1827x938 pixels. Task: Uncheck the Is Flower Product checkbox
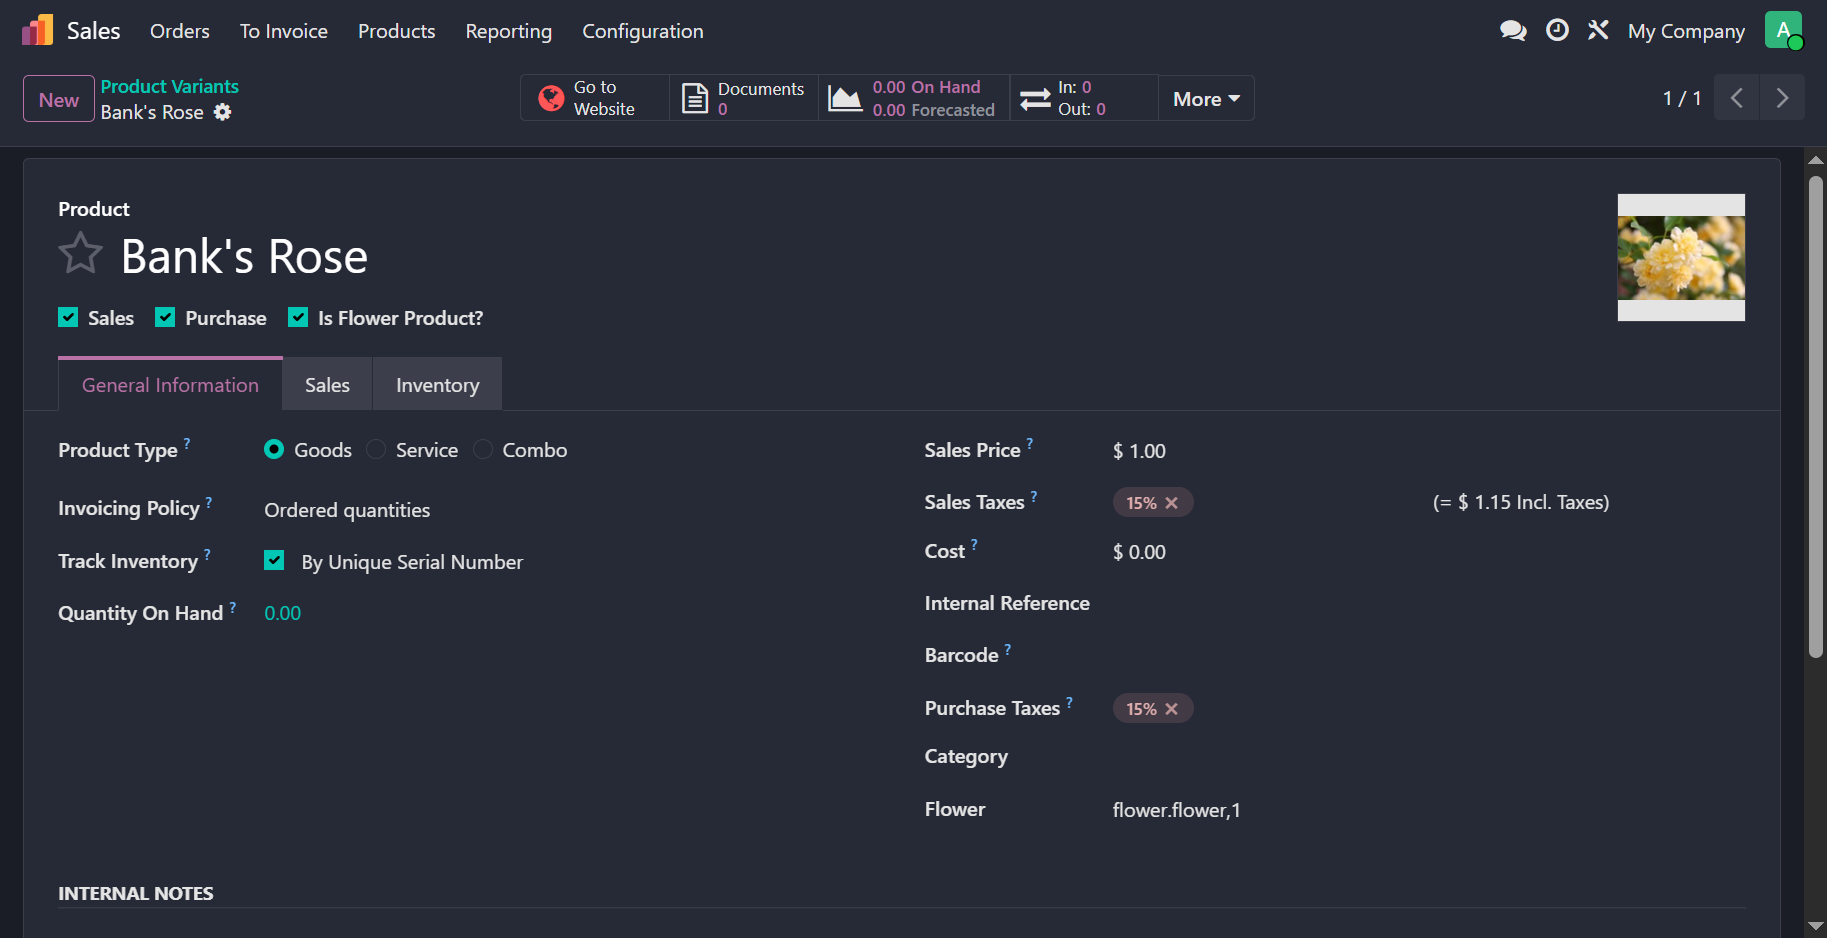[297, 317]
